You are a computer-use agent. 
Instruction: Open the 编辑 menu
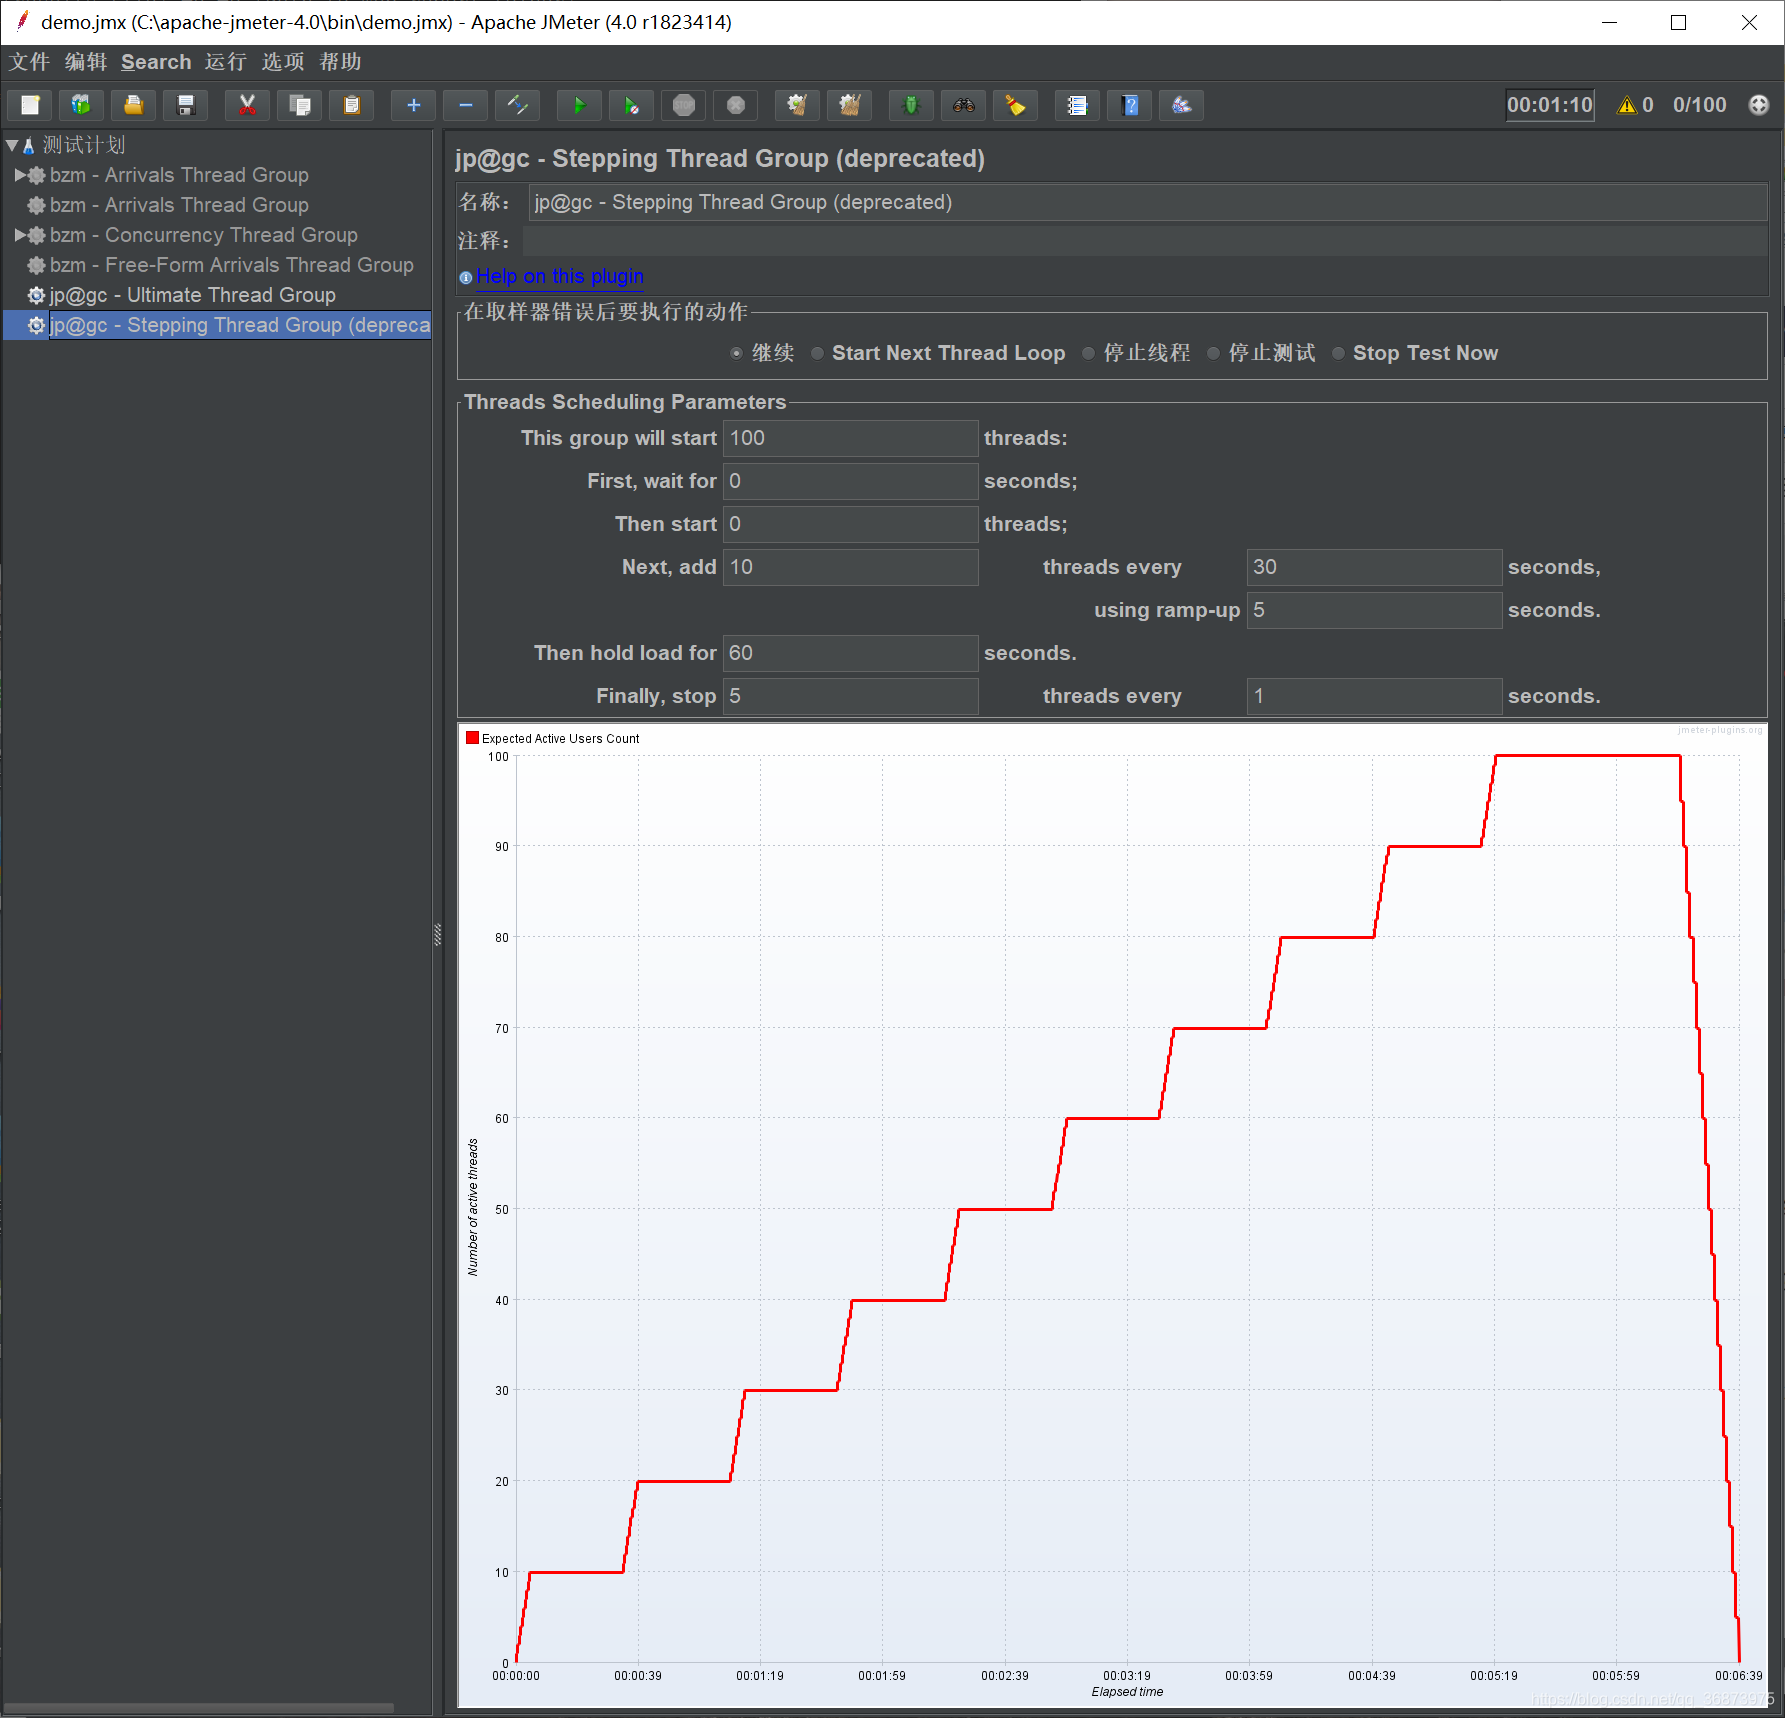point(86,62)
